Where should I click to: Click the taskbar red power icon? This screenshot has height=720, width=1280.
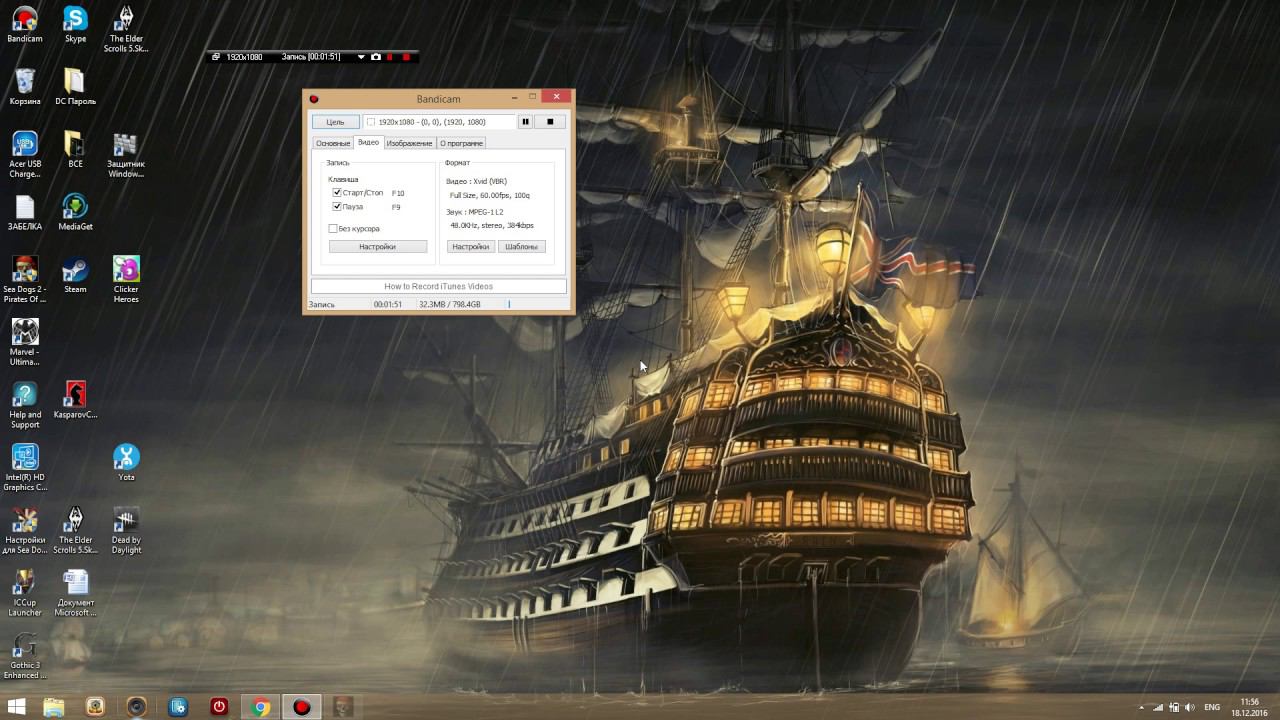point(219,707)
